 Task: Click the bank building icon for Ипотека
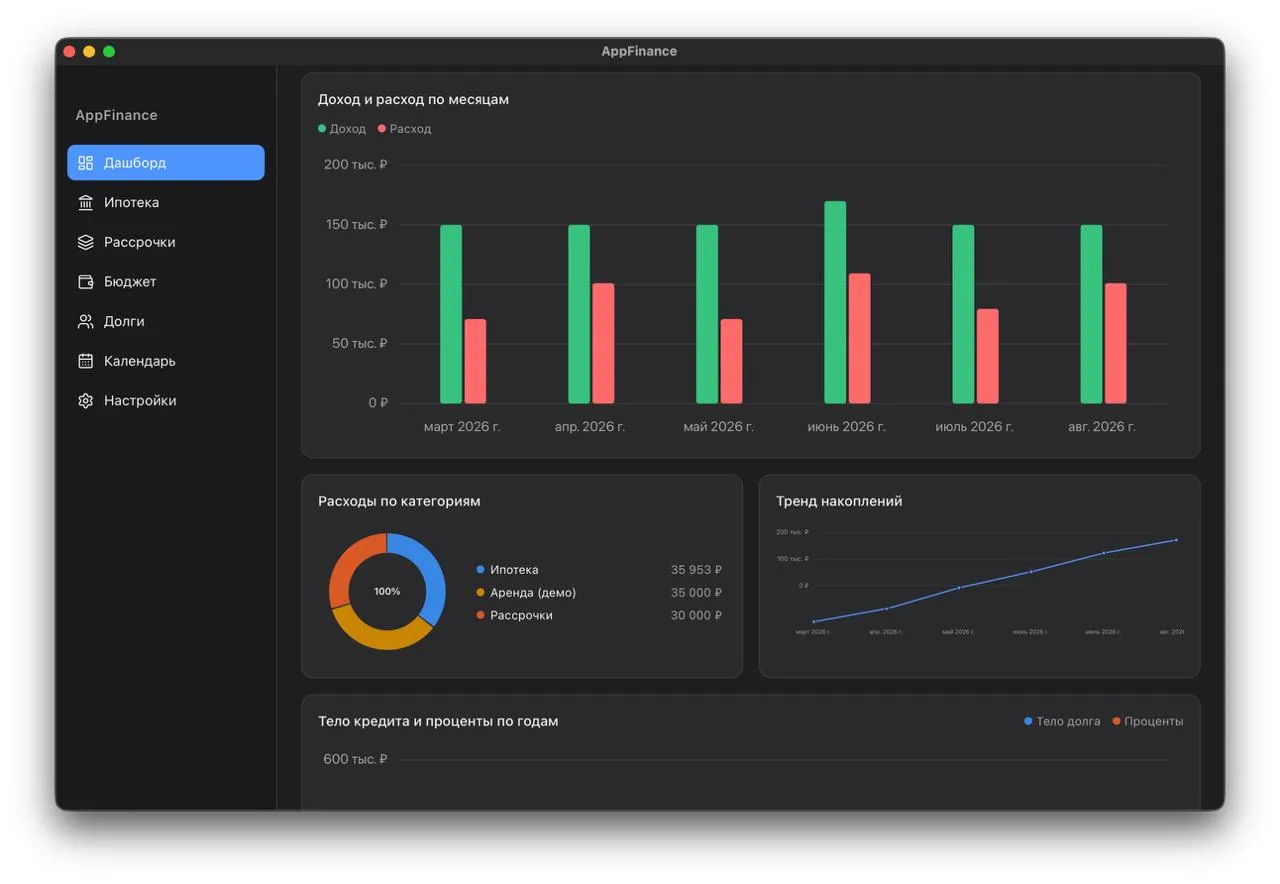pyautogui.click(x=86, y=202)
